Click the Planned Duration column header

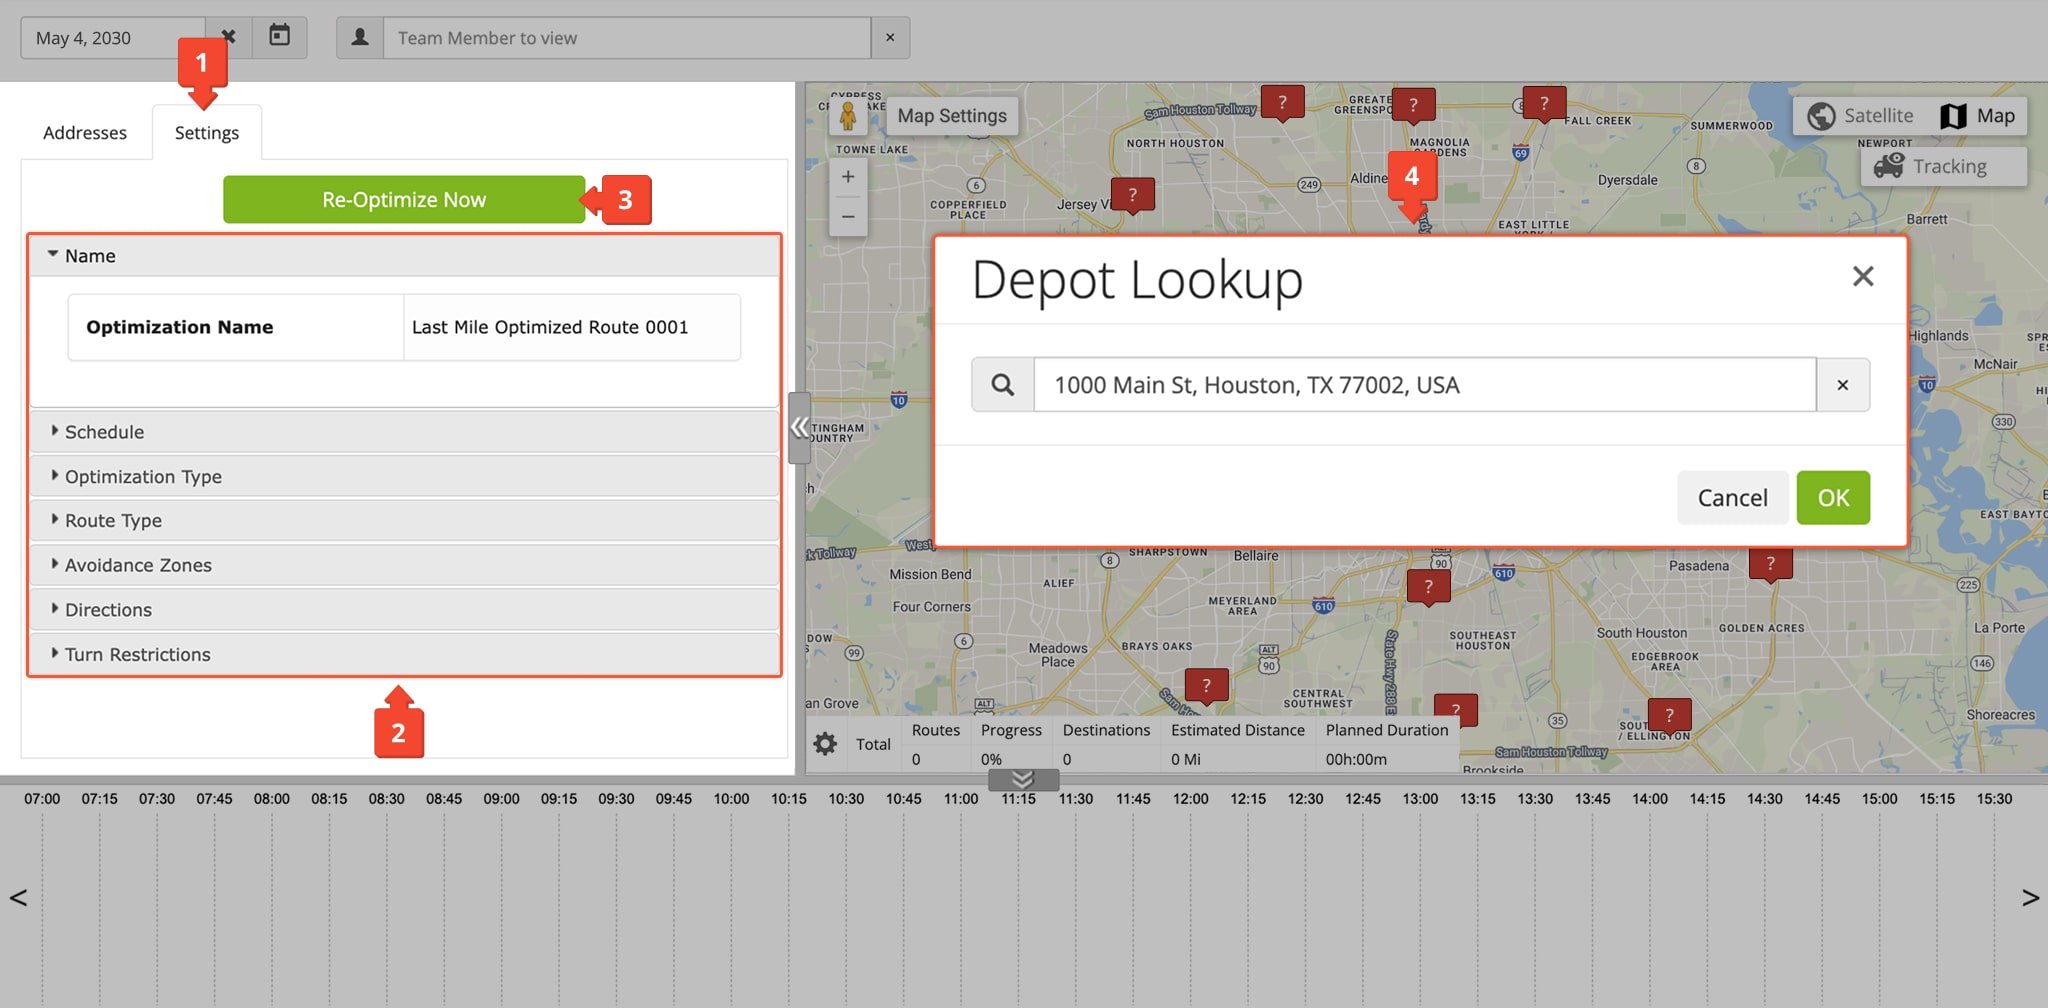point(1387,730)
